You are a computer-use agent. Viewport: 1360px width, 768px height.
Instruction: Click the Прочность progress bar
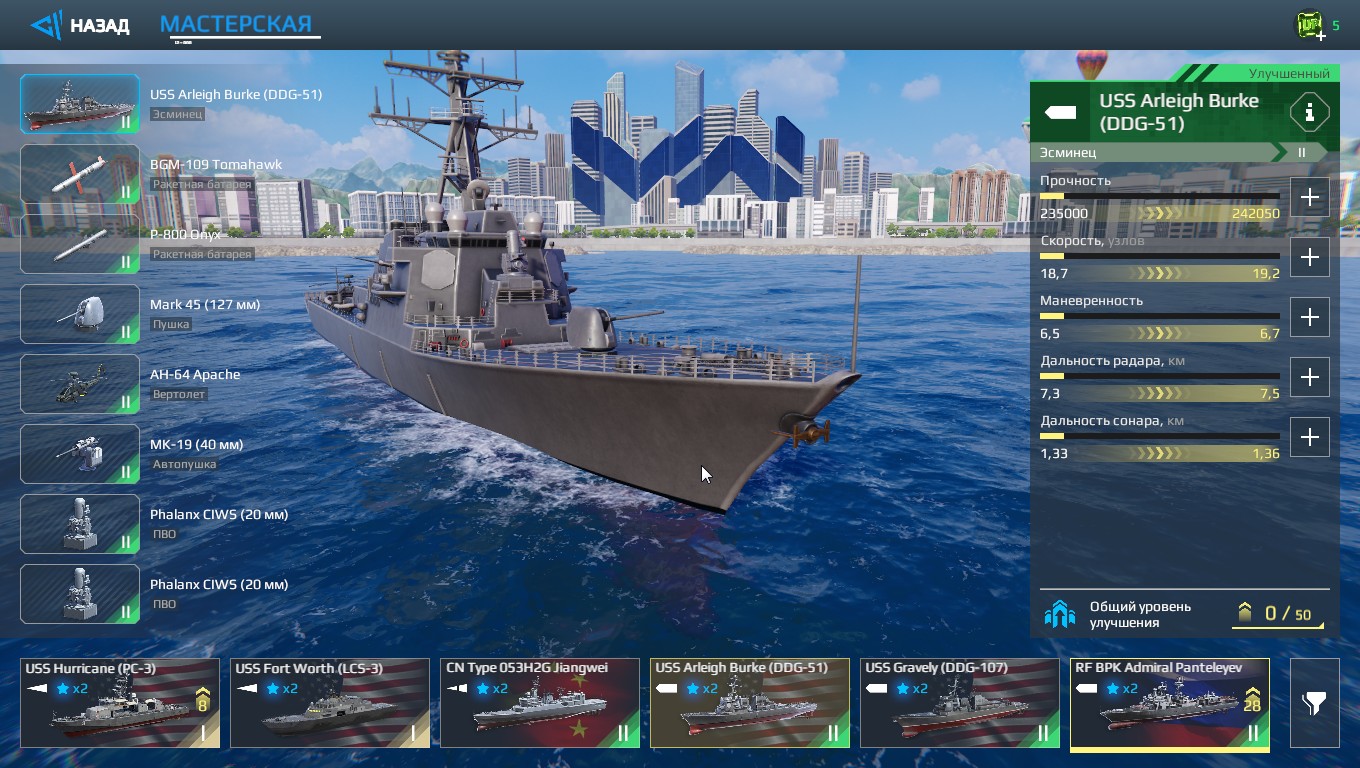pyautogui.click(x=1160, y=196)
